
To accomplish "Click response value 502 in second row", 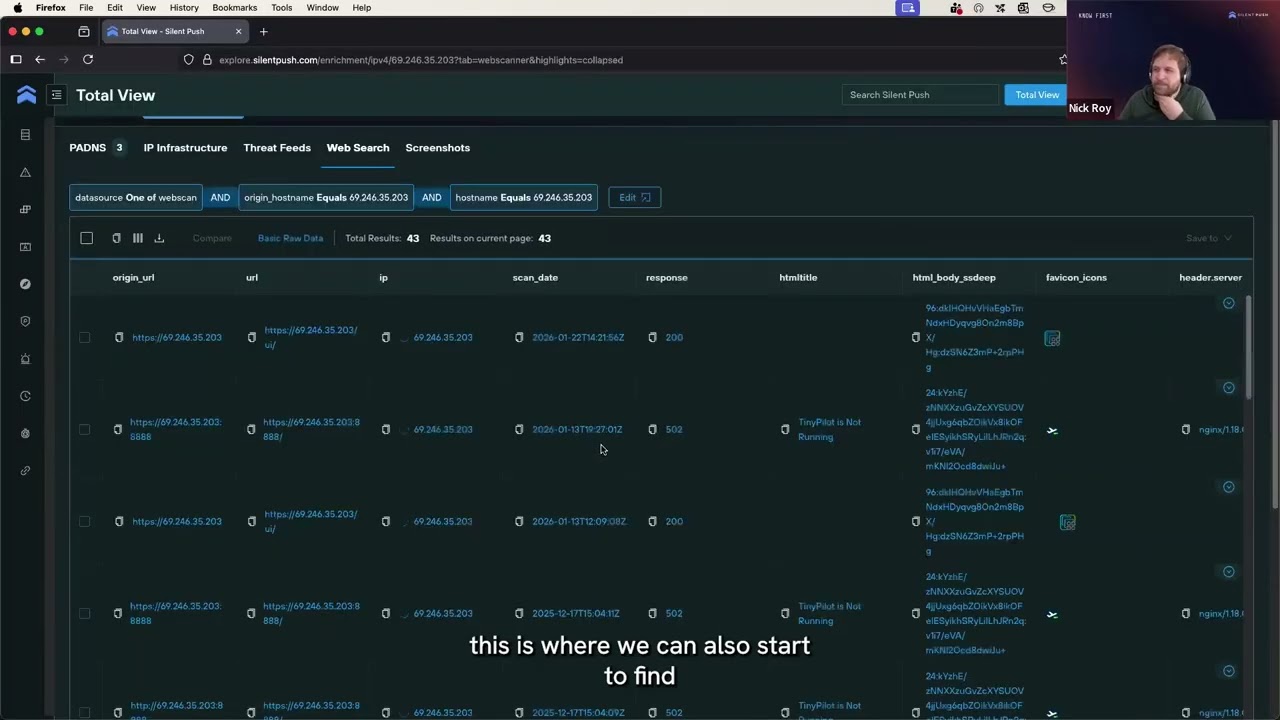I will click(x=674, y=430).
